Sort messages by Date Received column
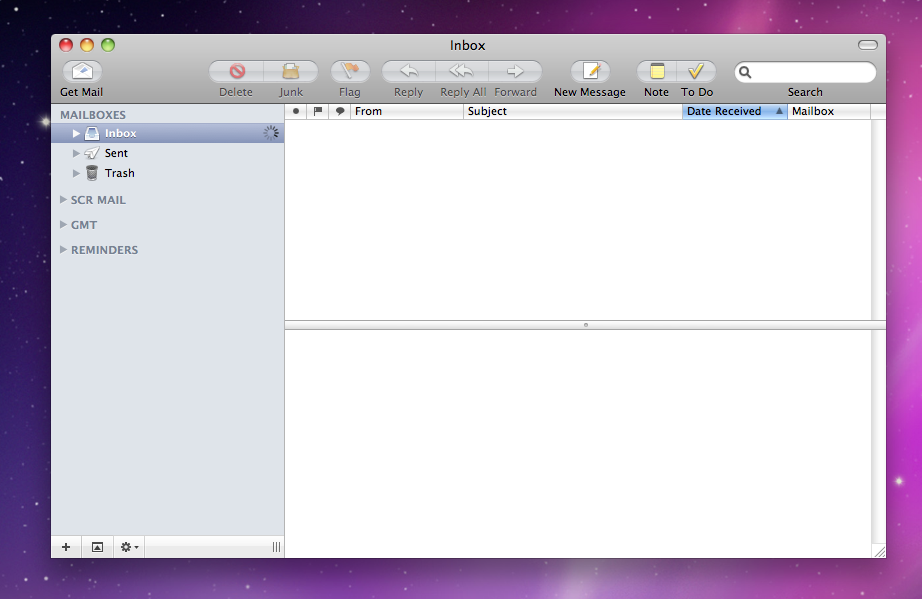Image resolution: width=922 pixels, height=599 pixels. 725,112
